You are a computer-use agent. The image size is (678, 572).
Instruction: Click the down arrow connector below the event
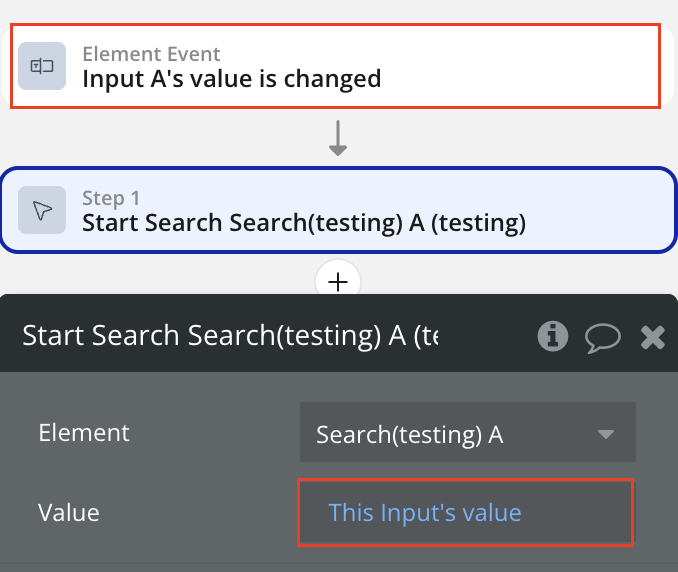coord(338,139)
